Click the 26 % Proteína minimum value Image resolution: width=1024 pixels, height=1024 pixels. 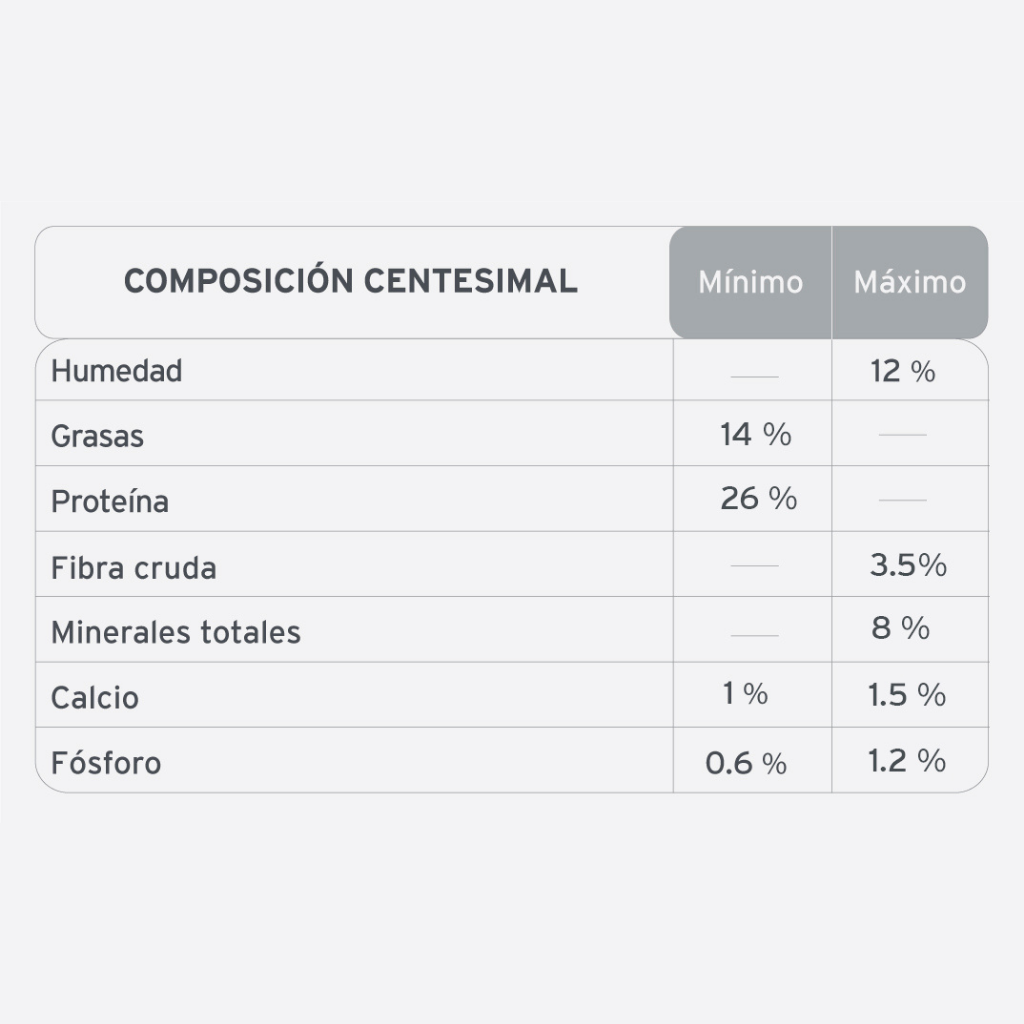(x=758, y=498)
